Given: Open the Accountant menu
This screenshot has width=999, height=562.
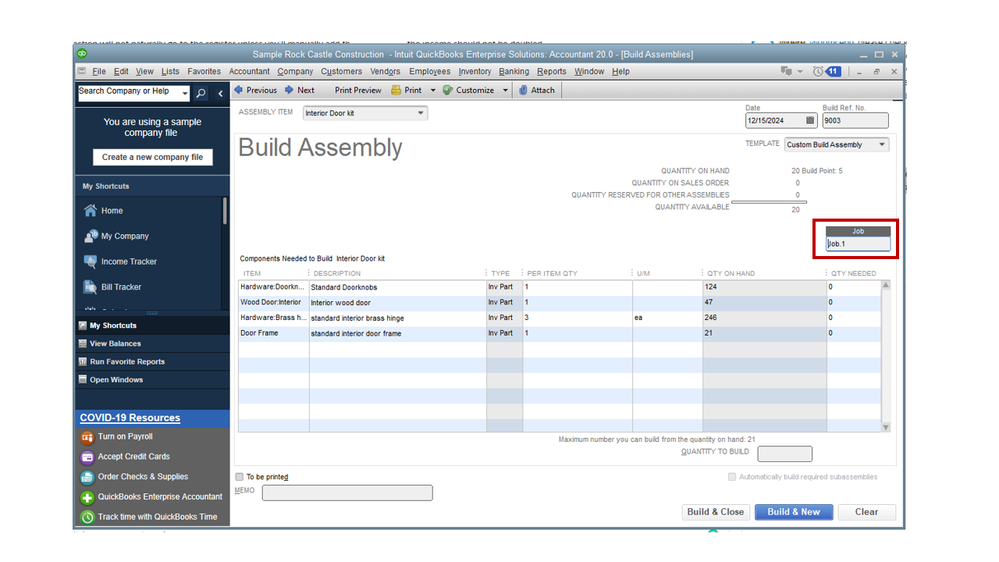Looking at the screenshot, I should (x=249, y=71).
